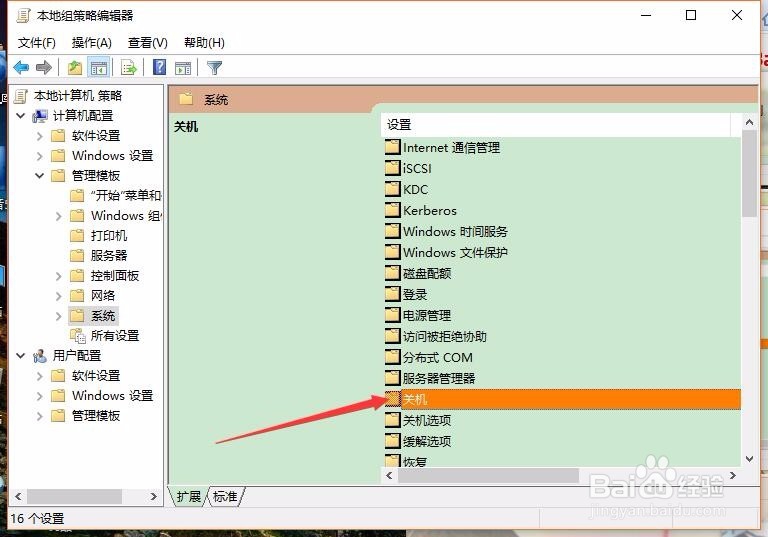The height and width of the screenshot is (537, 768).
Task: Click the tree pane scroll left arrow
Action: pos(18,496)
